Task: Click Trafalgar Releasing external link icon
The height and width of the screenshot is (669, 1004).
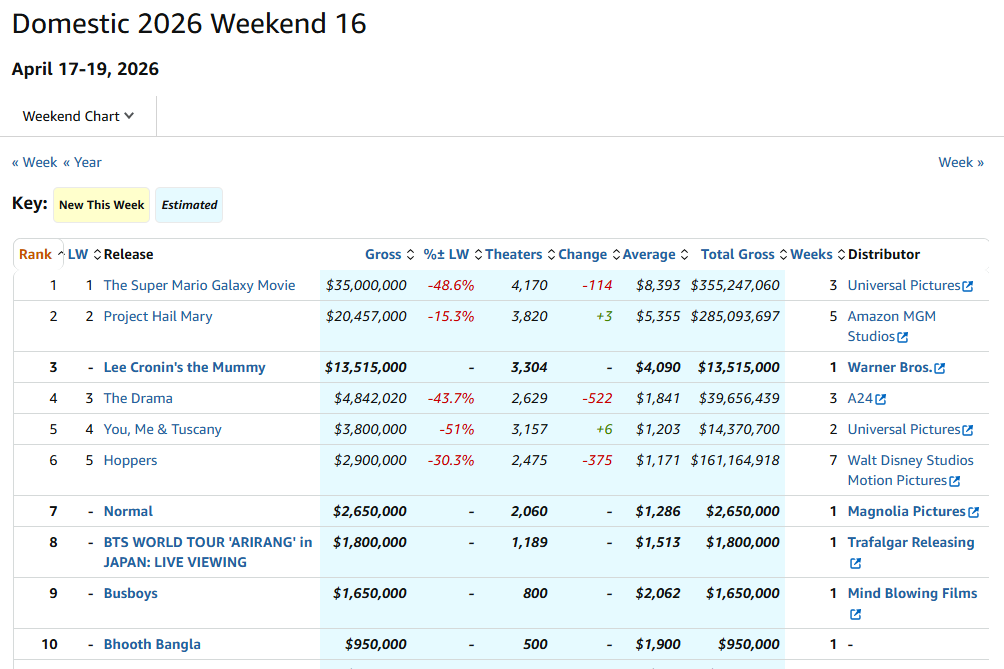Action: coord(855,564)
